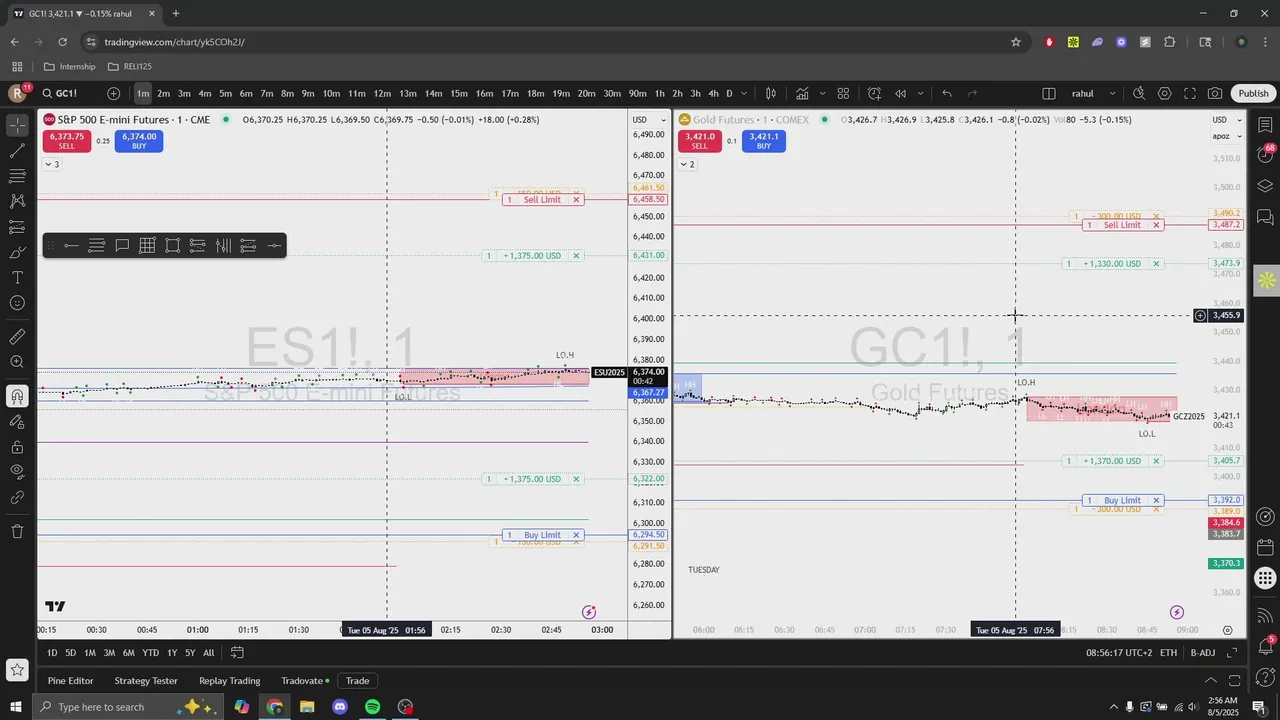Image resolution: width=1280 pixels, height=720 pixels.
Task: Take a chart snapshot with camera icon
Action: click(1215, 93)
